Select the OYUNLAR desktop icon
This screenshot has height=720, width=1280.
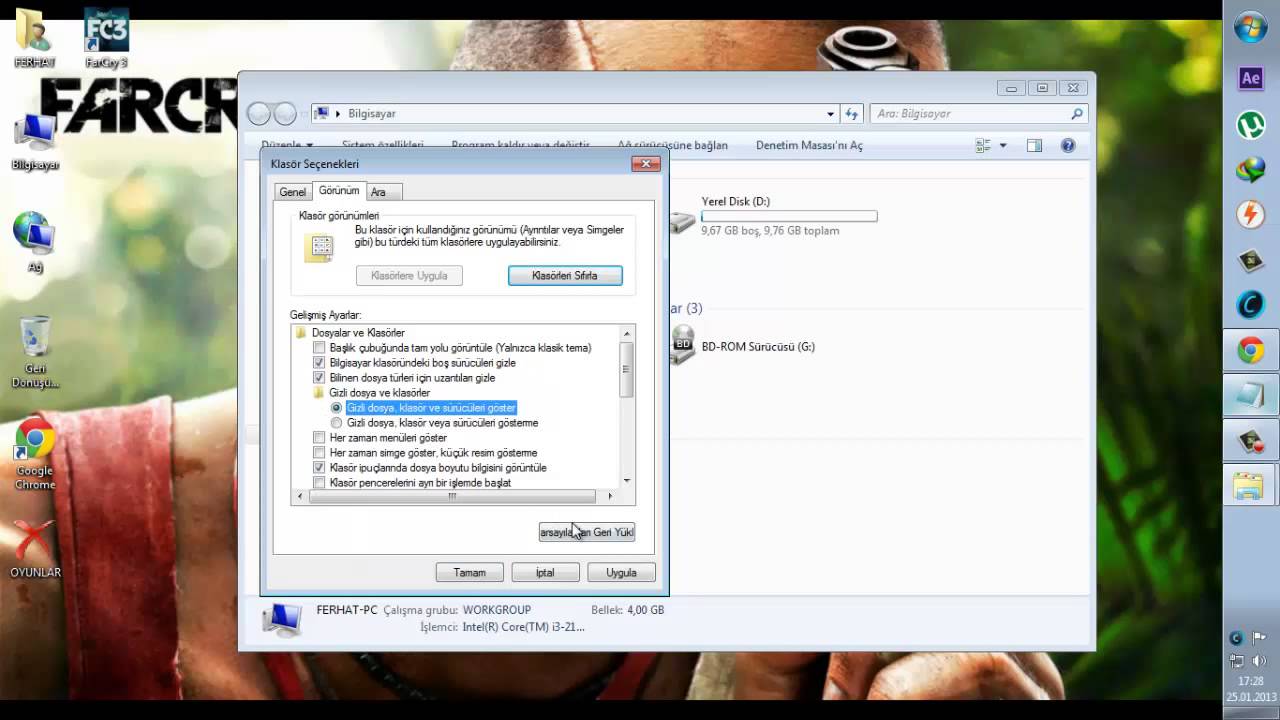click(35, 550)
